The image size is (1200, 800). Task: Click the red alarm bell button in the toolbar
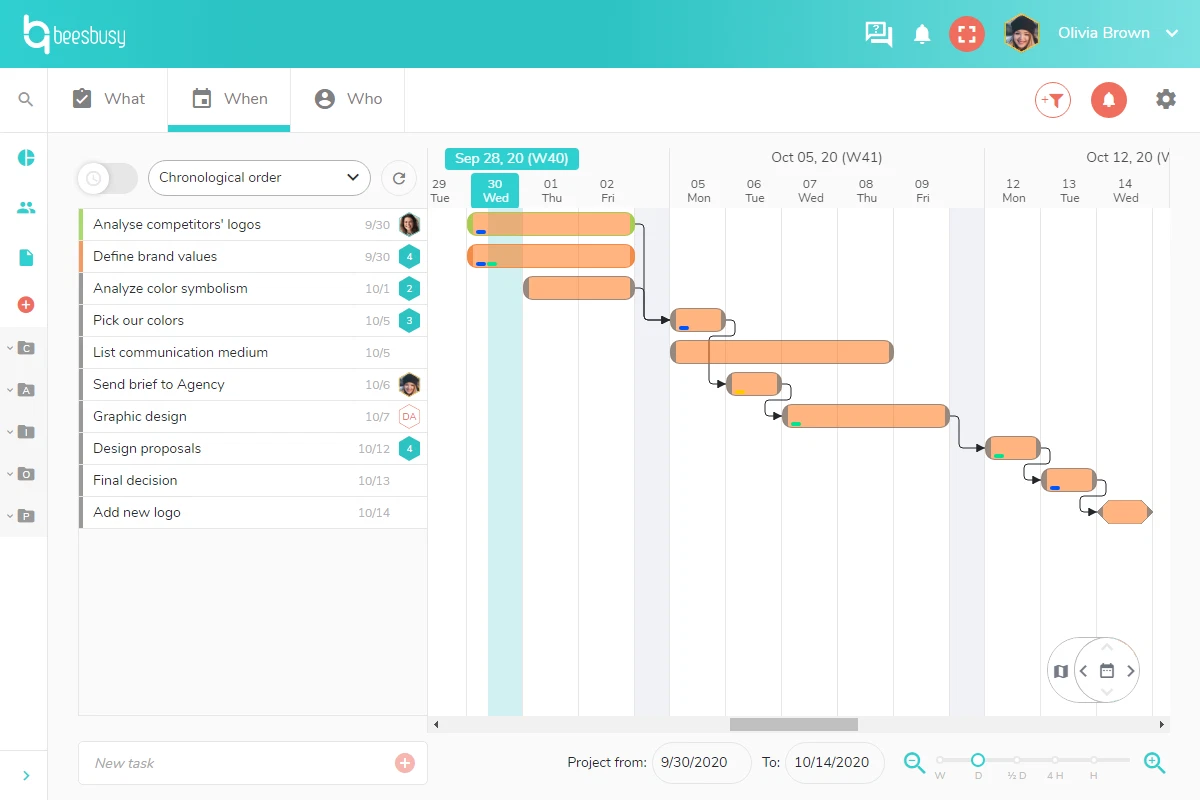[1108, 101]
